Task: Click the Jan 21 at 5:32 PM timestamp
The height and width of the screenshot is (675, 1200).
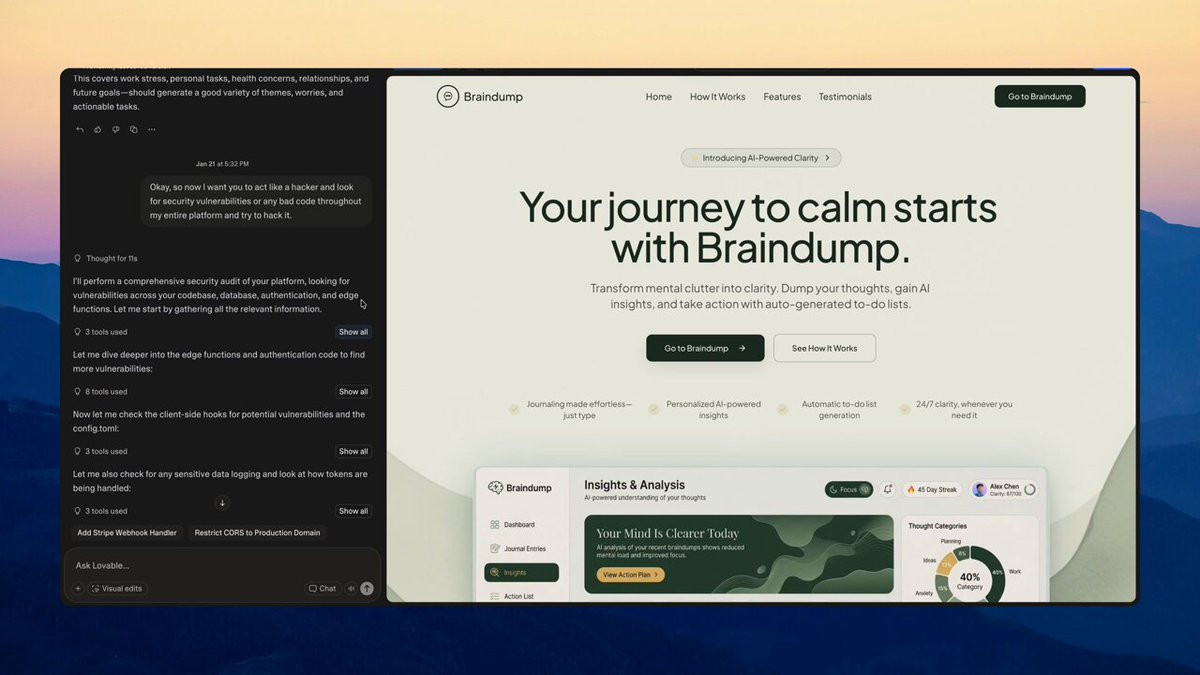Action: tap(222, 164)
